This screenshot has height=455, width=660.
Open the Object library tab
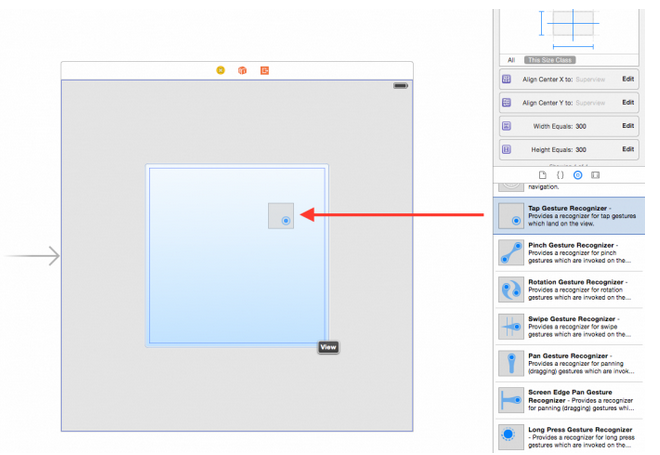pos(578,175)
